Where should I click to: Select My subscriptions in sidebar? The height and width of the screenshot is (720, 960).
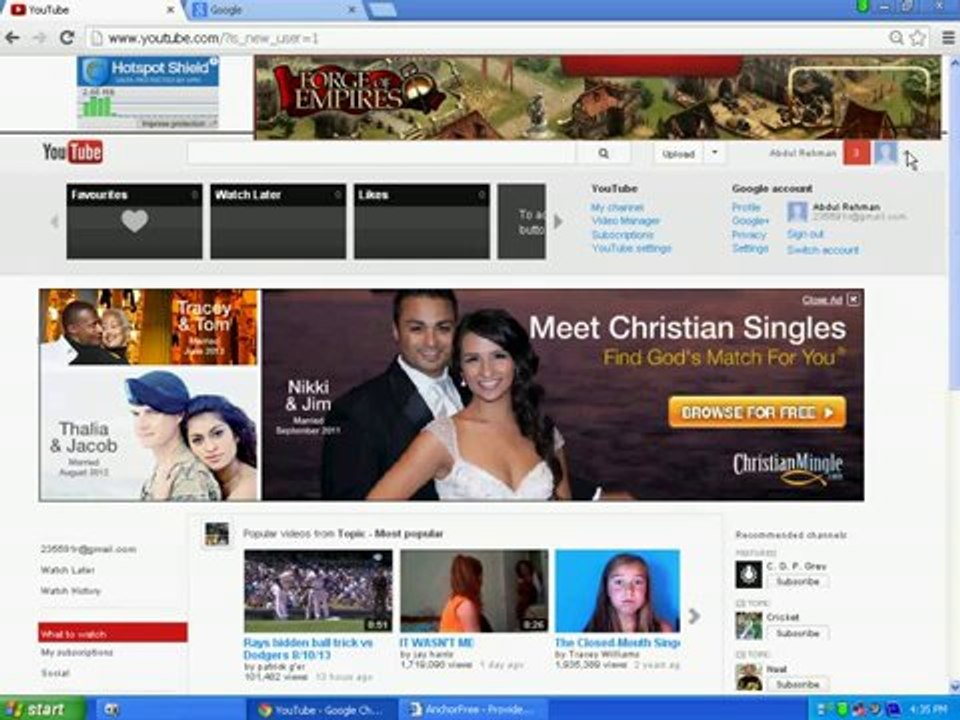[77, 653]
